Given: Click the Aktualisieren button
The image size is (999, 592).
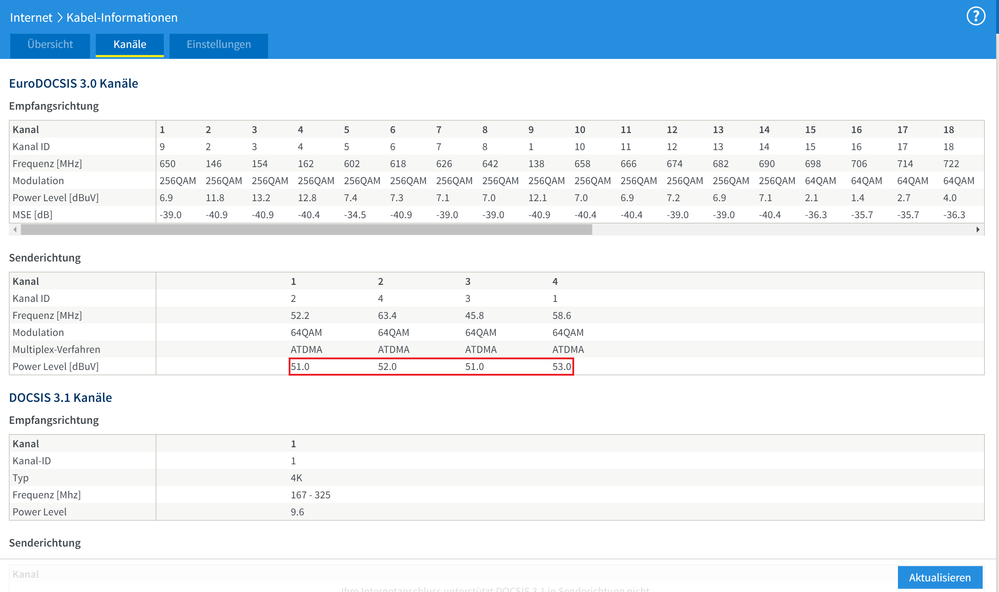Looking at the screenshot, I should point(940,577).
